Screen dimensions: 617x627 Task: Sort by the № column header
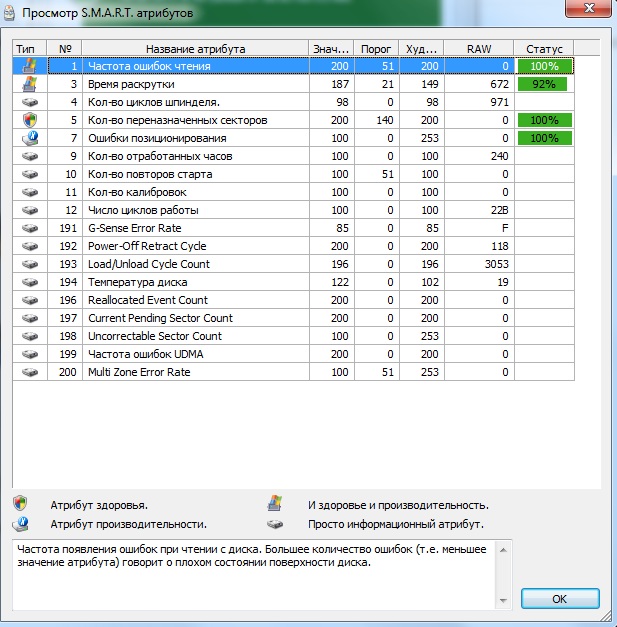point(64,49)
